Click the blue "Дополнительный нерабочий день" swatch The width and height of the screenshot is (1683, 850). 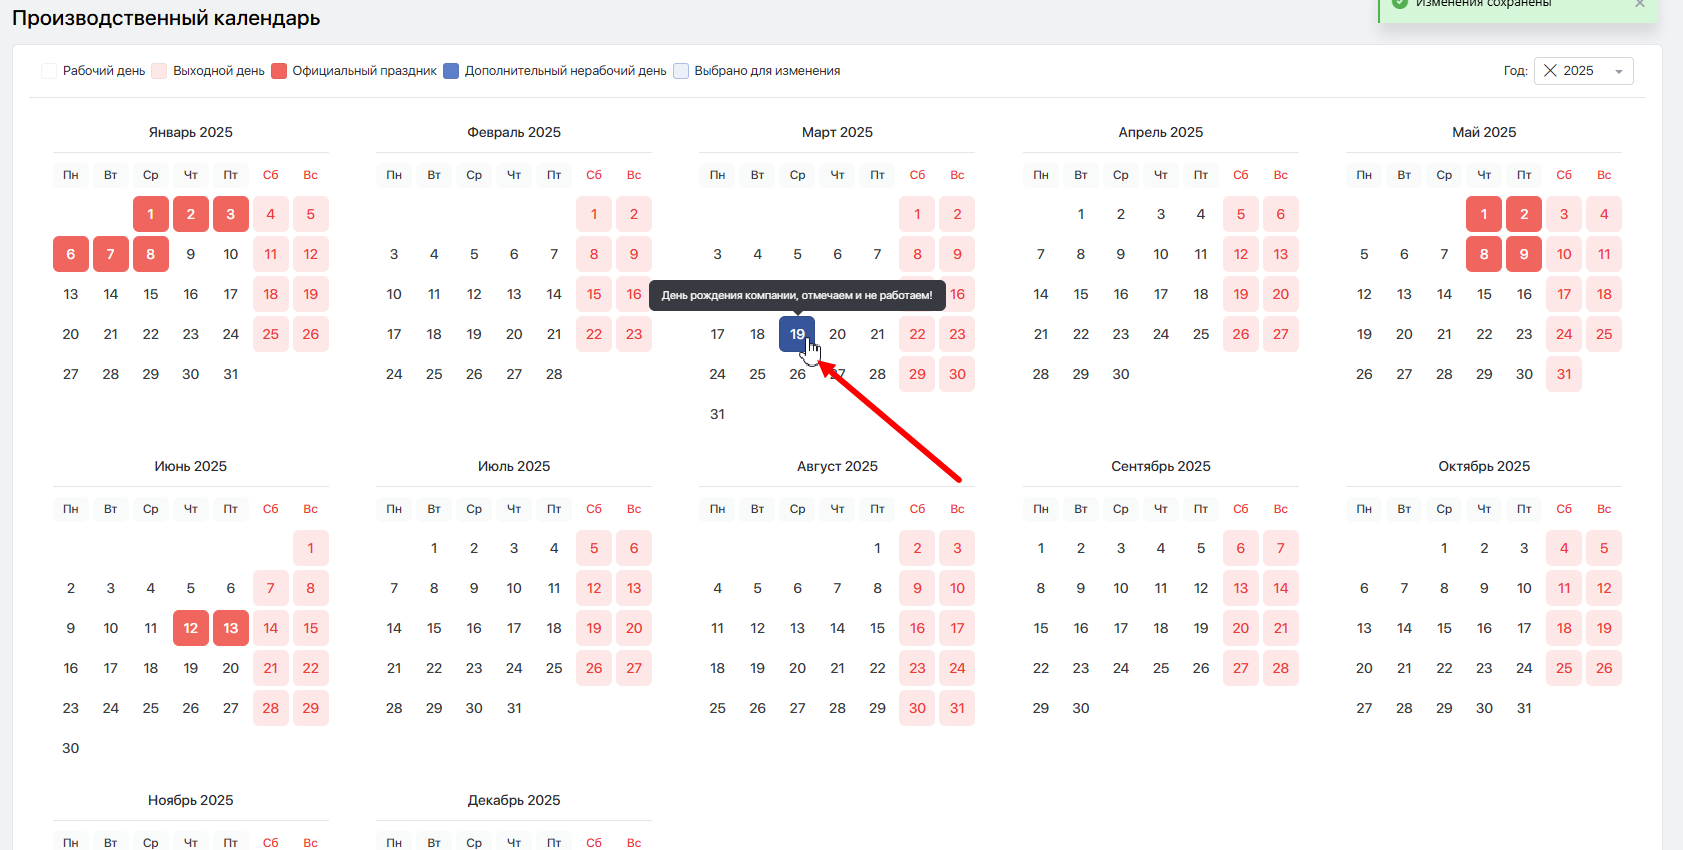point(451,71)
